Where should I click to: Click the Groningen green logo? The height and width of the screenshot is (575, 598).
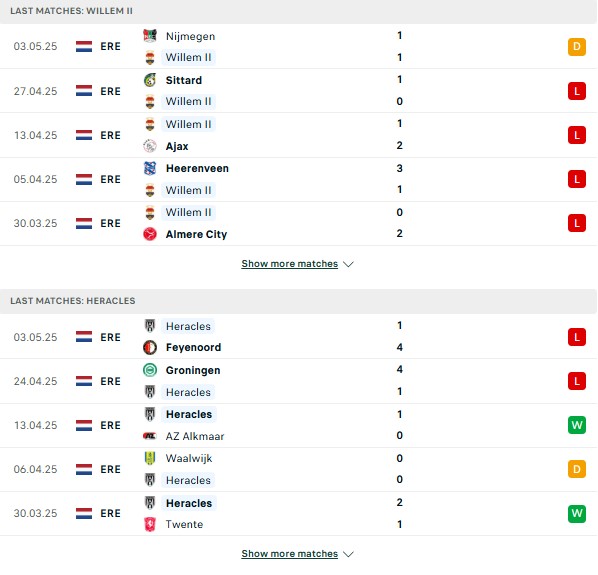(x=150, y=370)
